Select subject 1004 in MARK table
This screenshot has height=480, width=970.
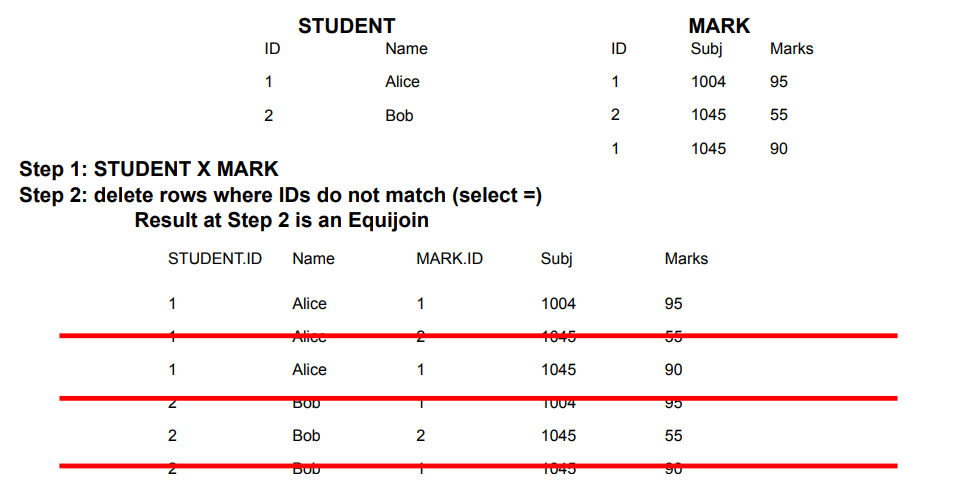click(708, 82)
